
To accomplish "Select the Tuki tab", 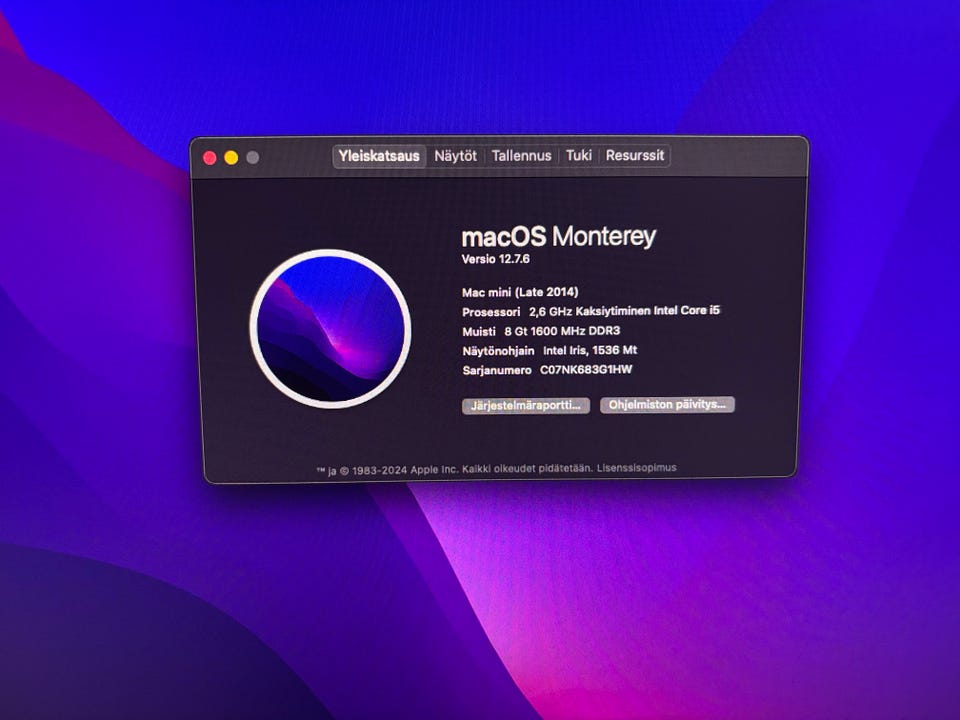I will click(x=579, y=156).
